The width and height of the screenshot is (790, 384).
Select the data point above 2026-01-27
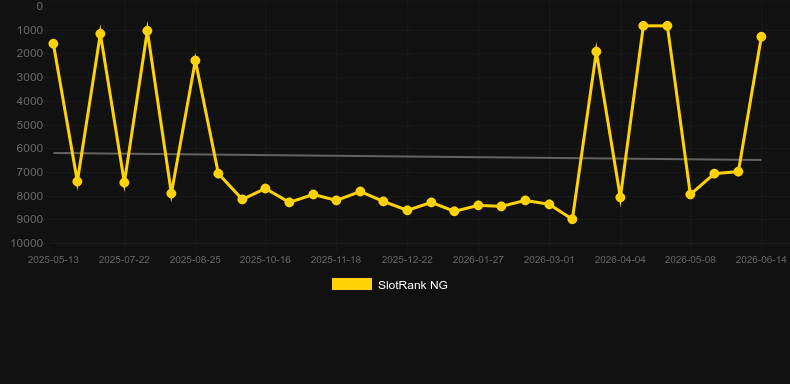(x=478, y=205)
